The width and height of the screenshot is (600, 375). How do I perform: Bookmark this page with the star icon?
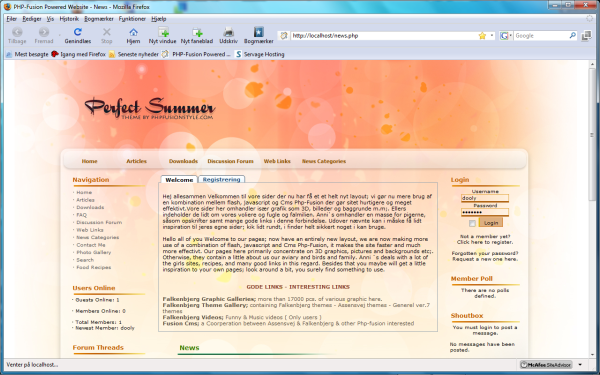482,36
